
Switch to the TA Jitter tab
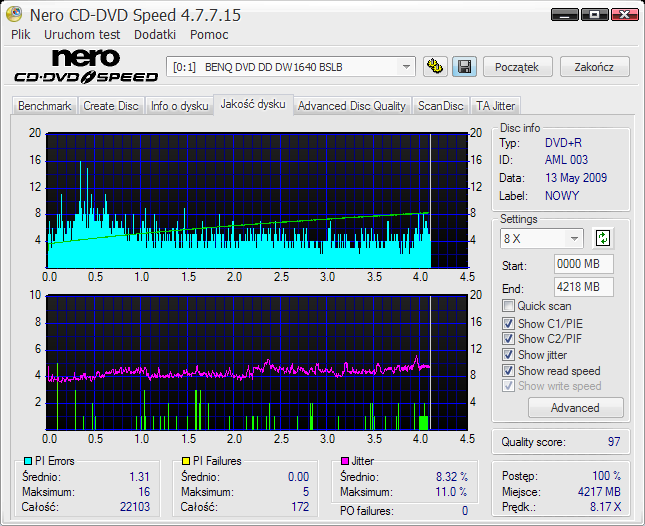pos(495,106)
